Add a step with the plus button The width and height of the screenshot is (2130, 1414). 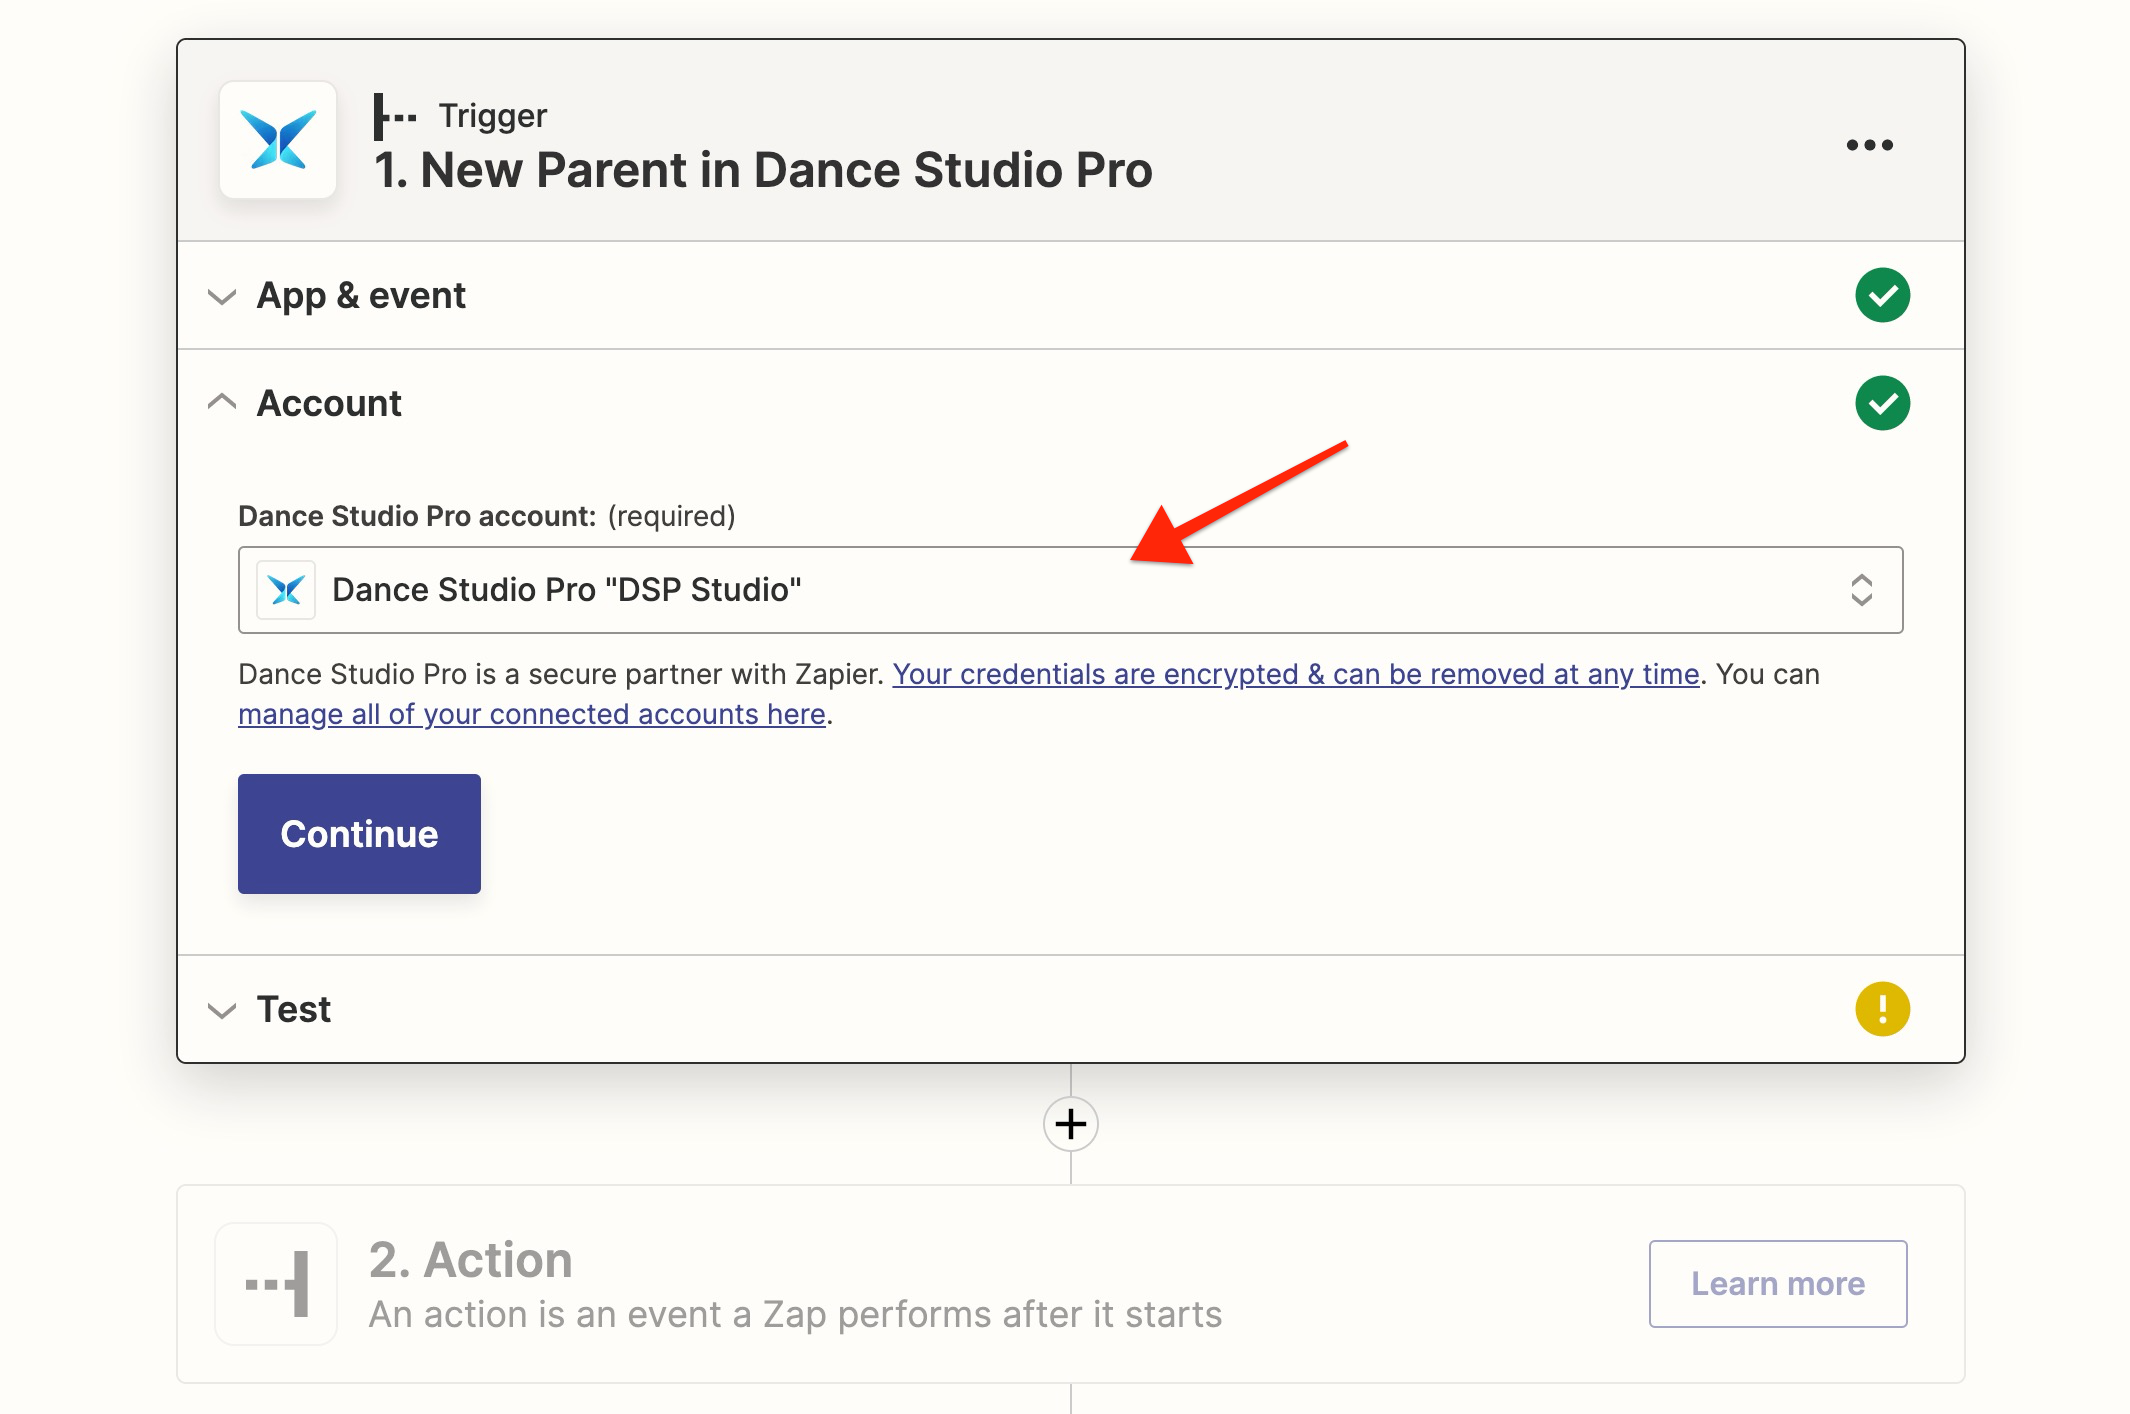pyautogui.click(x=1070, y=1124)
